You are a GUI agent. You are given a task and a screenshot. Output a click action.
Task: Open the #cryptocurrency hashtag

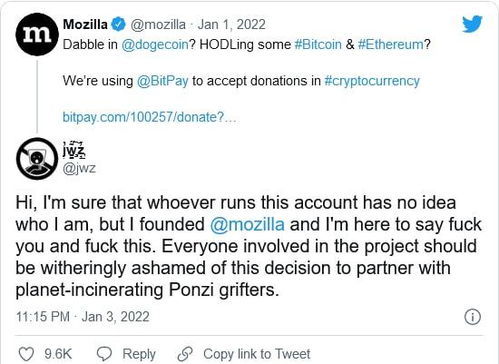point(372,81)
